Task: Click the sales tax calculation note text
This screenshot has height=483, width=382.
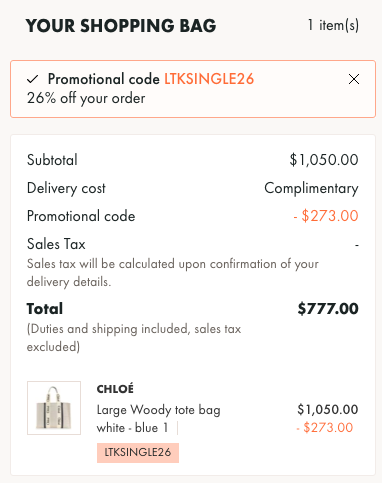Action: click(173, 273)
